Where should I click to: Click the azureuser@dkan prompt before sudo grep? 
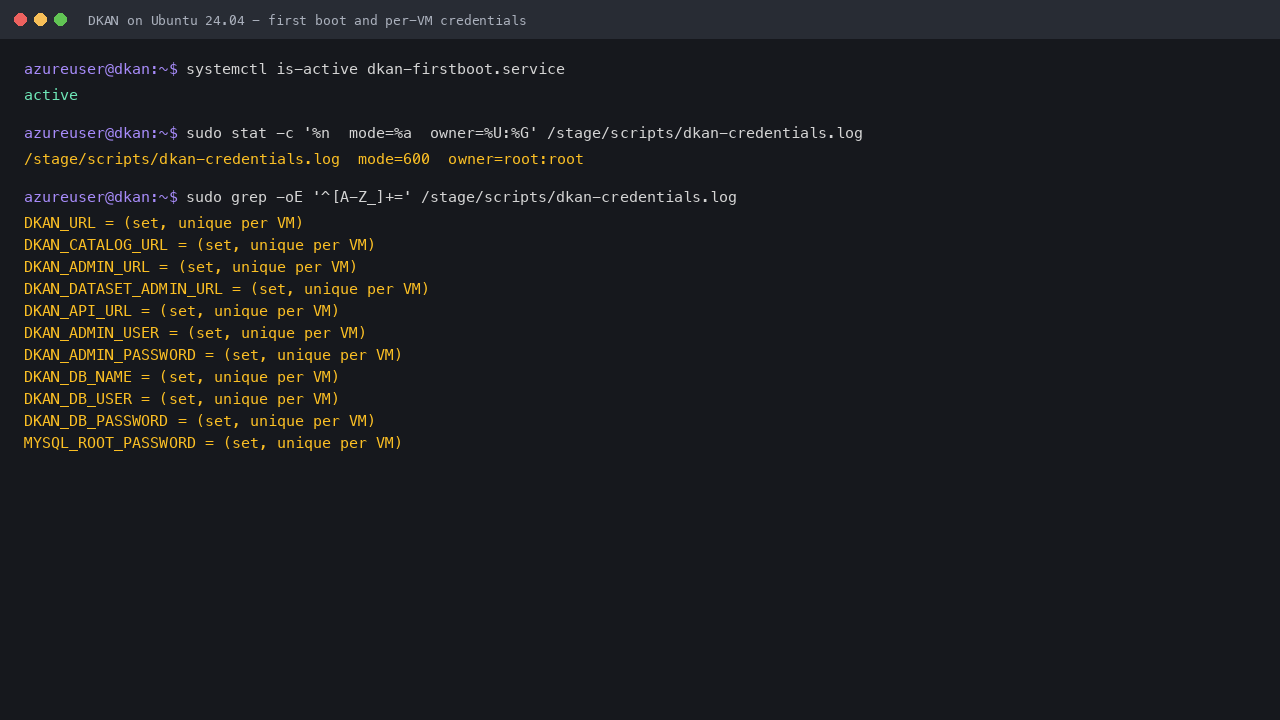coord(101,197)
